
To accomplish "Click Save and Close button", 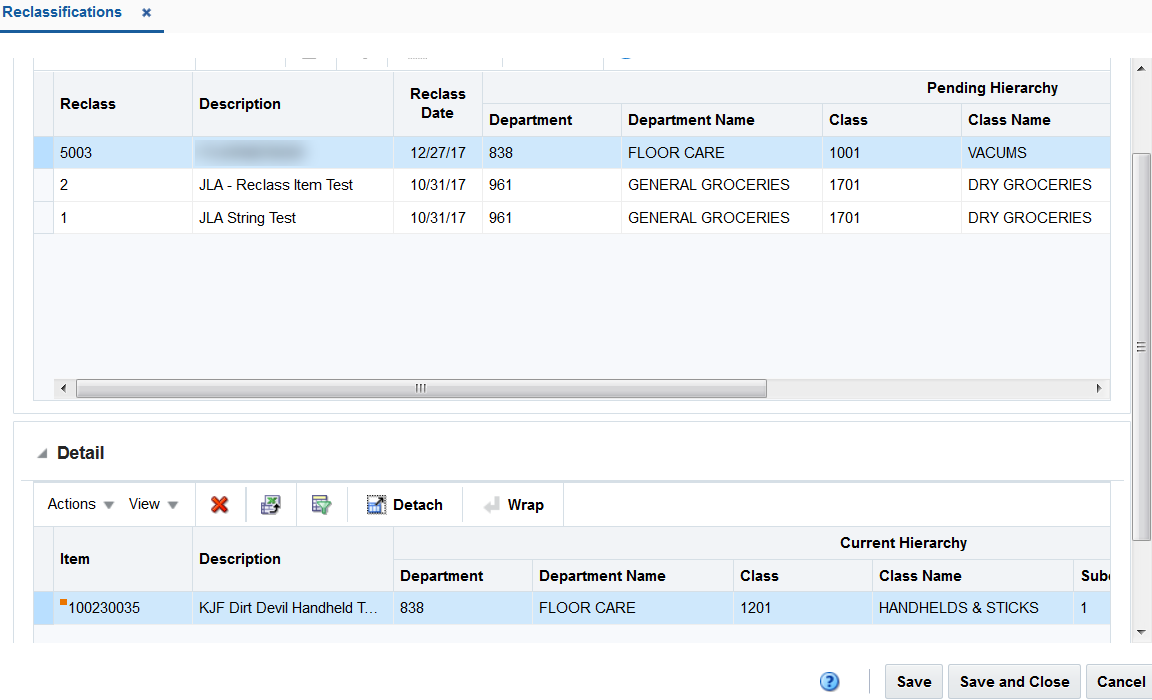I will [1014, 682].
